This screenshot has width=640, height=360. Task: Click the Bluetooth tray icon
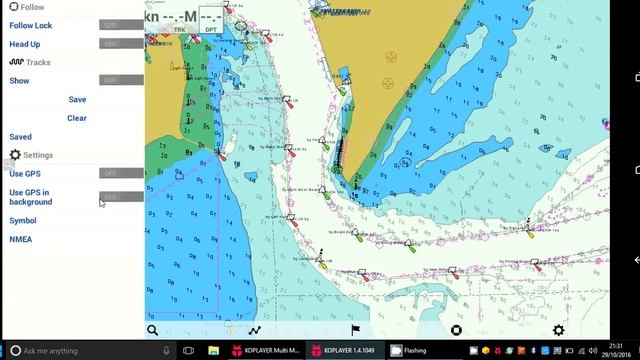pos(533,351)
